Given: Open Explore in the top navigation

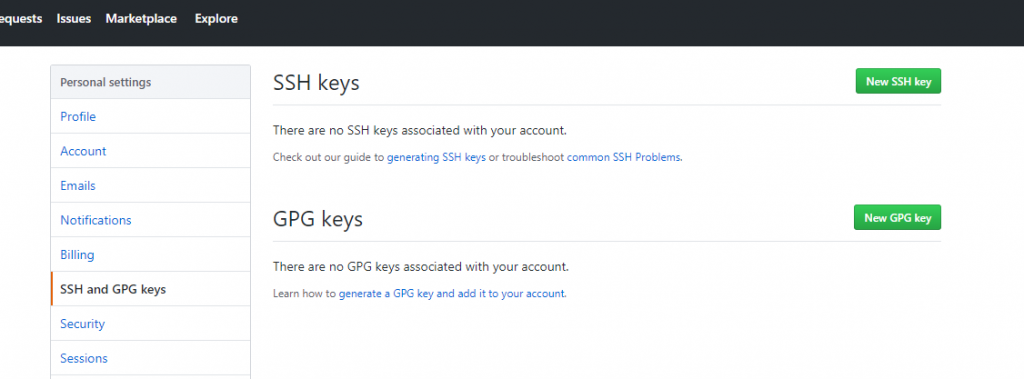Looking at the screenshot, I should (216, 19).
